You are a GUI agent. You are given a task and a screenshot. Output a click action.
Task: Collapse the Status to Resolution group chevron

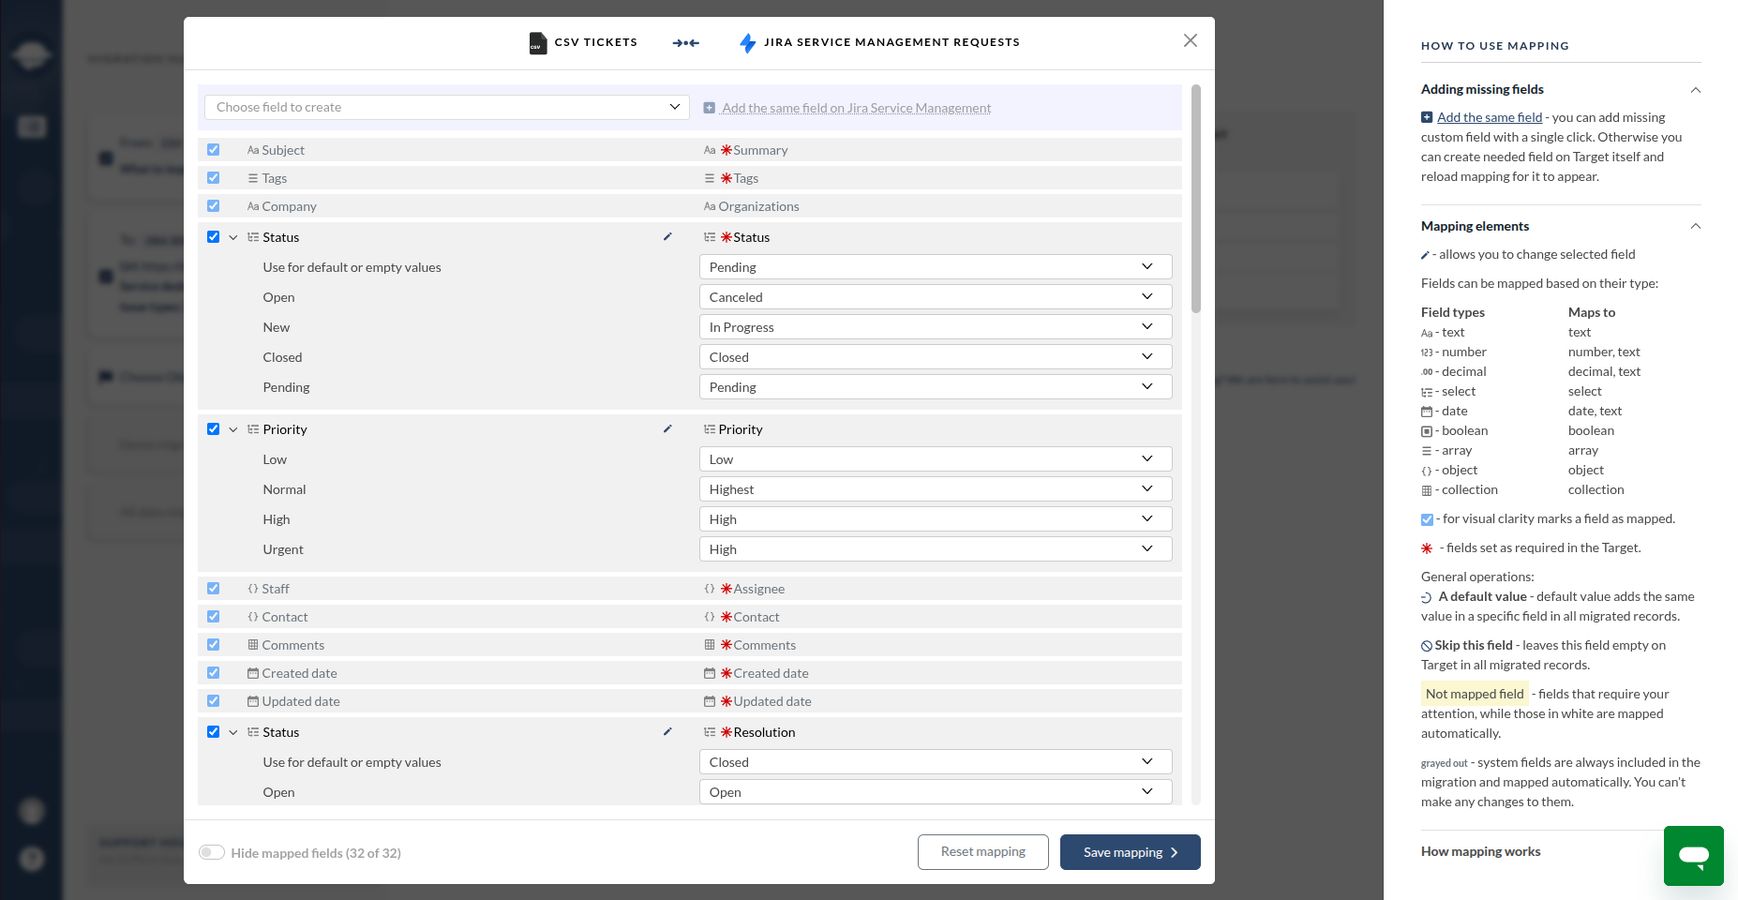click(x=233, y=732)
